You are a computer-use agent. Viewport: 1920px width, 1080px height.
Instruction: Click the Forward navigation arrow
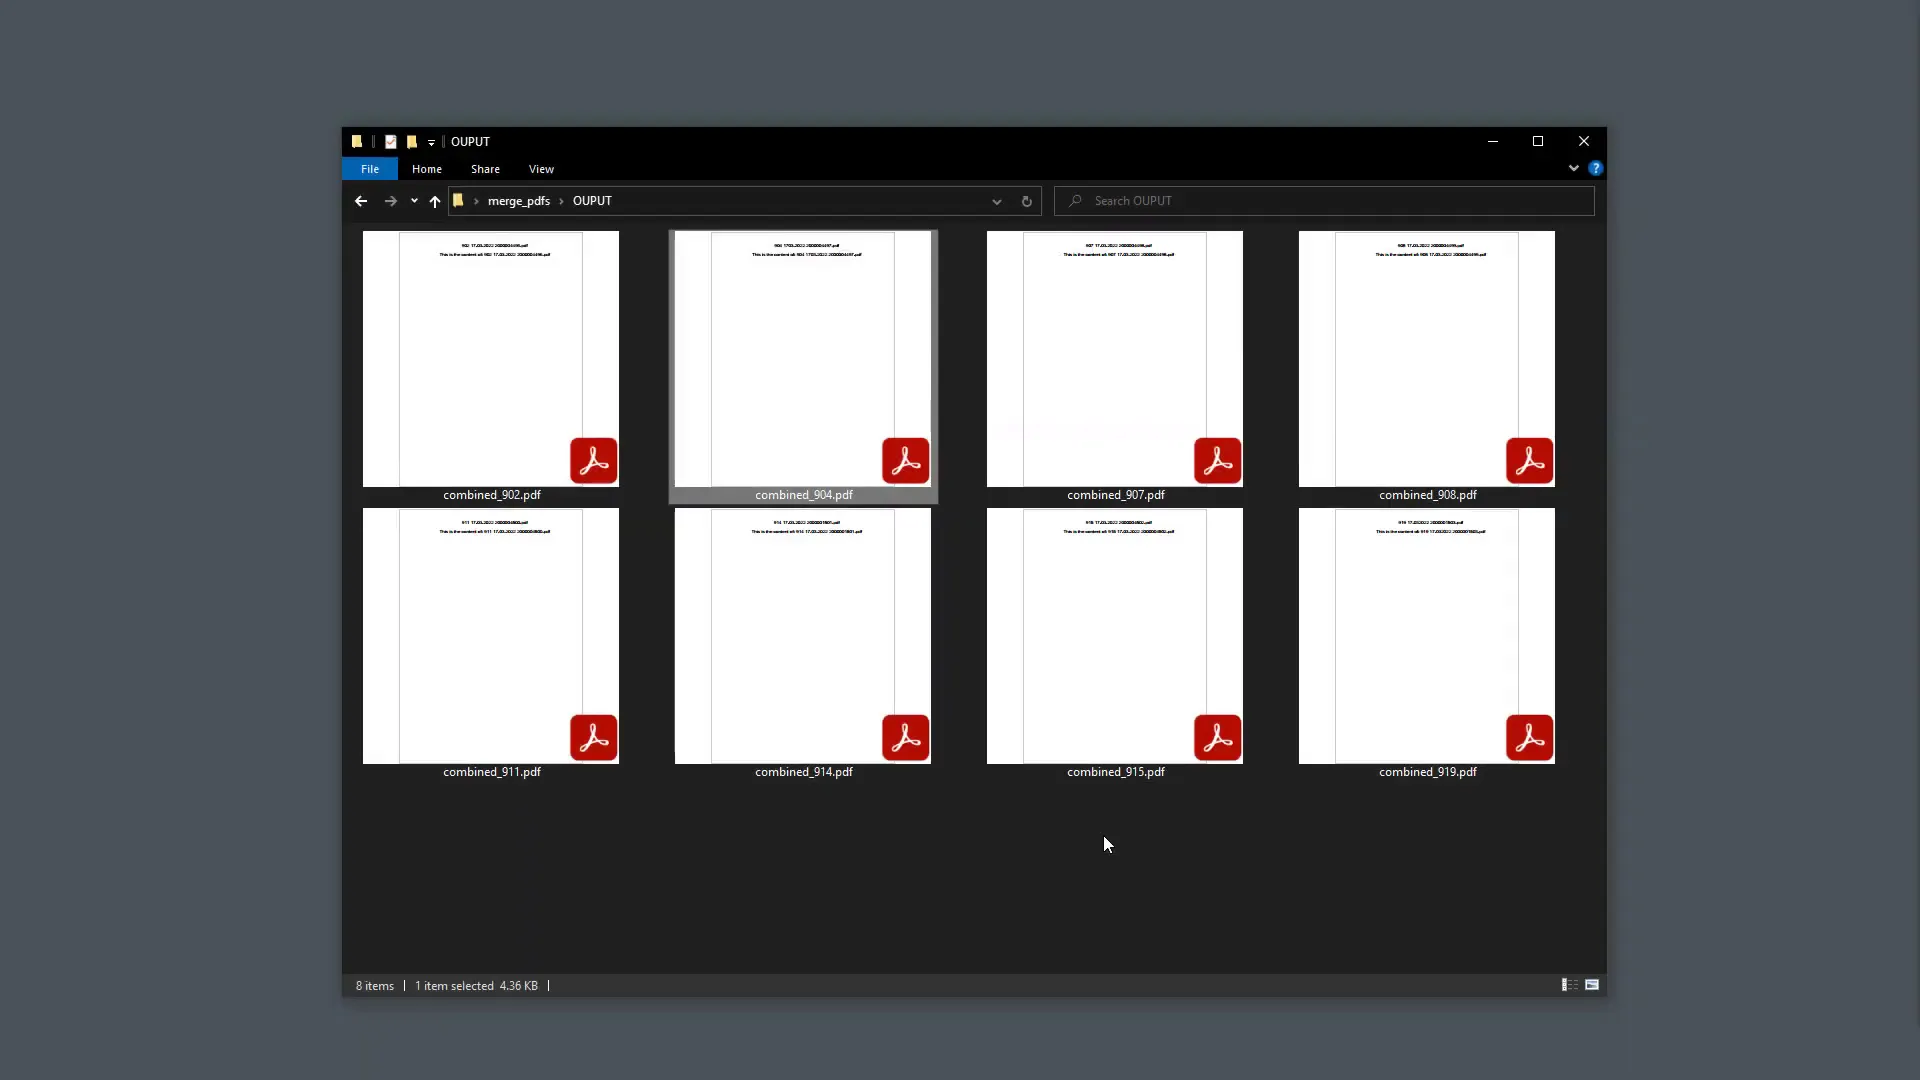[390, 201]
